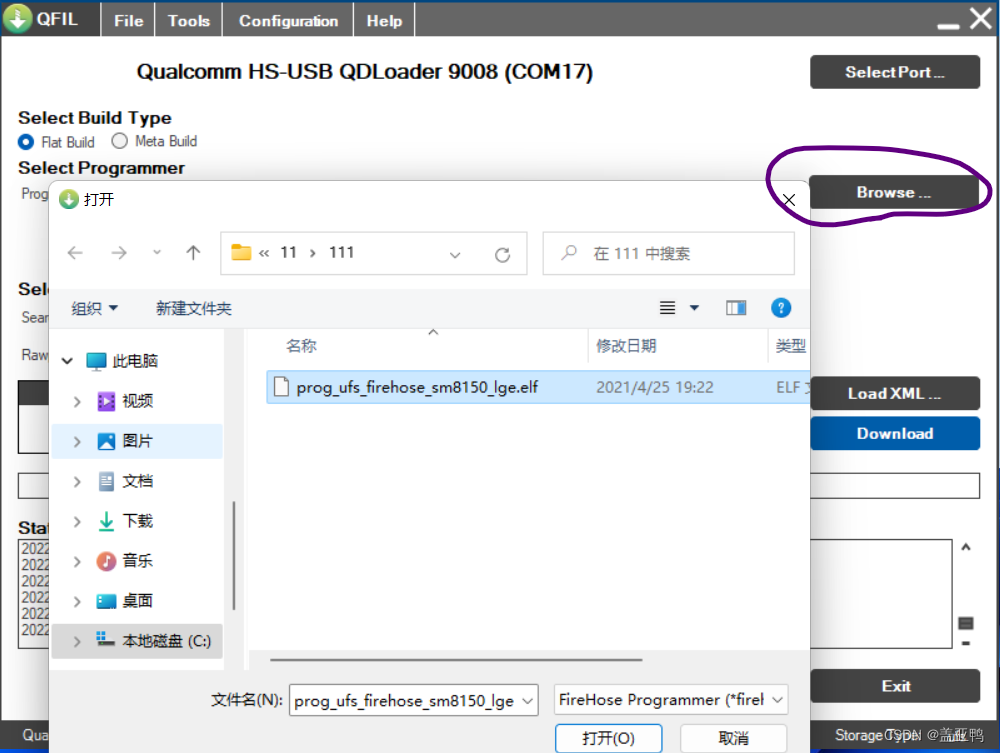Open the Help menu
Image resolution: width=1000 pixels, height=753 pixels.
click(384, 20)
